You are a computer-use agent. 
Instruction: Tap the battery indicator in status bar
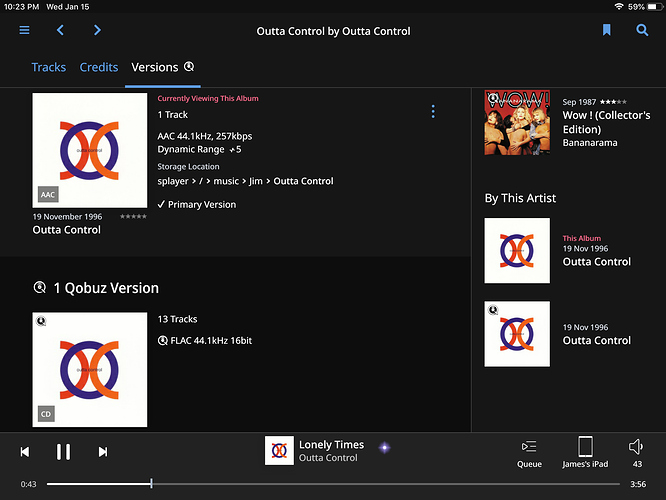click(x=655, y=7)
